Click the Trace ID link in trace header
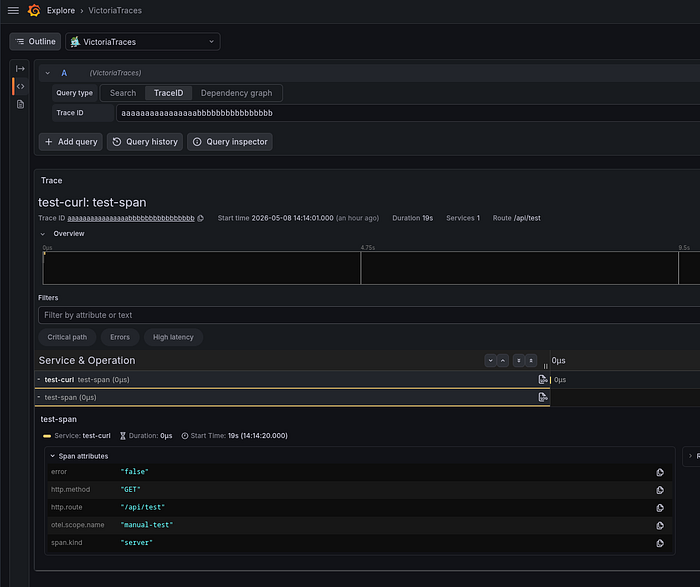This screenshot has width=700, height=587. click(131, 218)
